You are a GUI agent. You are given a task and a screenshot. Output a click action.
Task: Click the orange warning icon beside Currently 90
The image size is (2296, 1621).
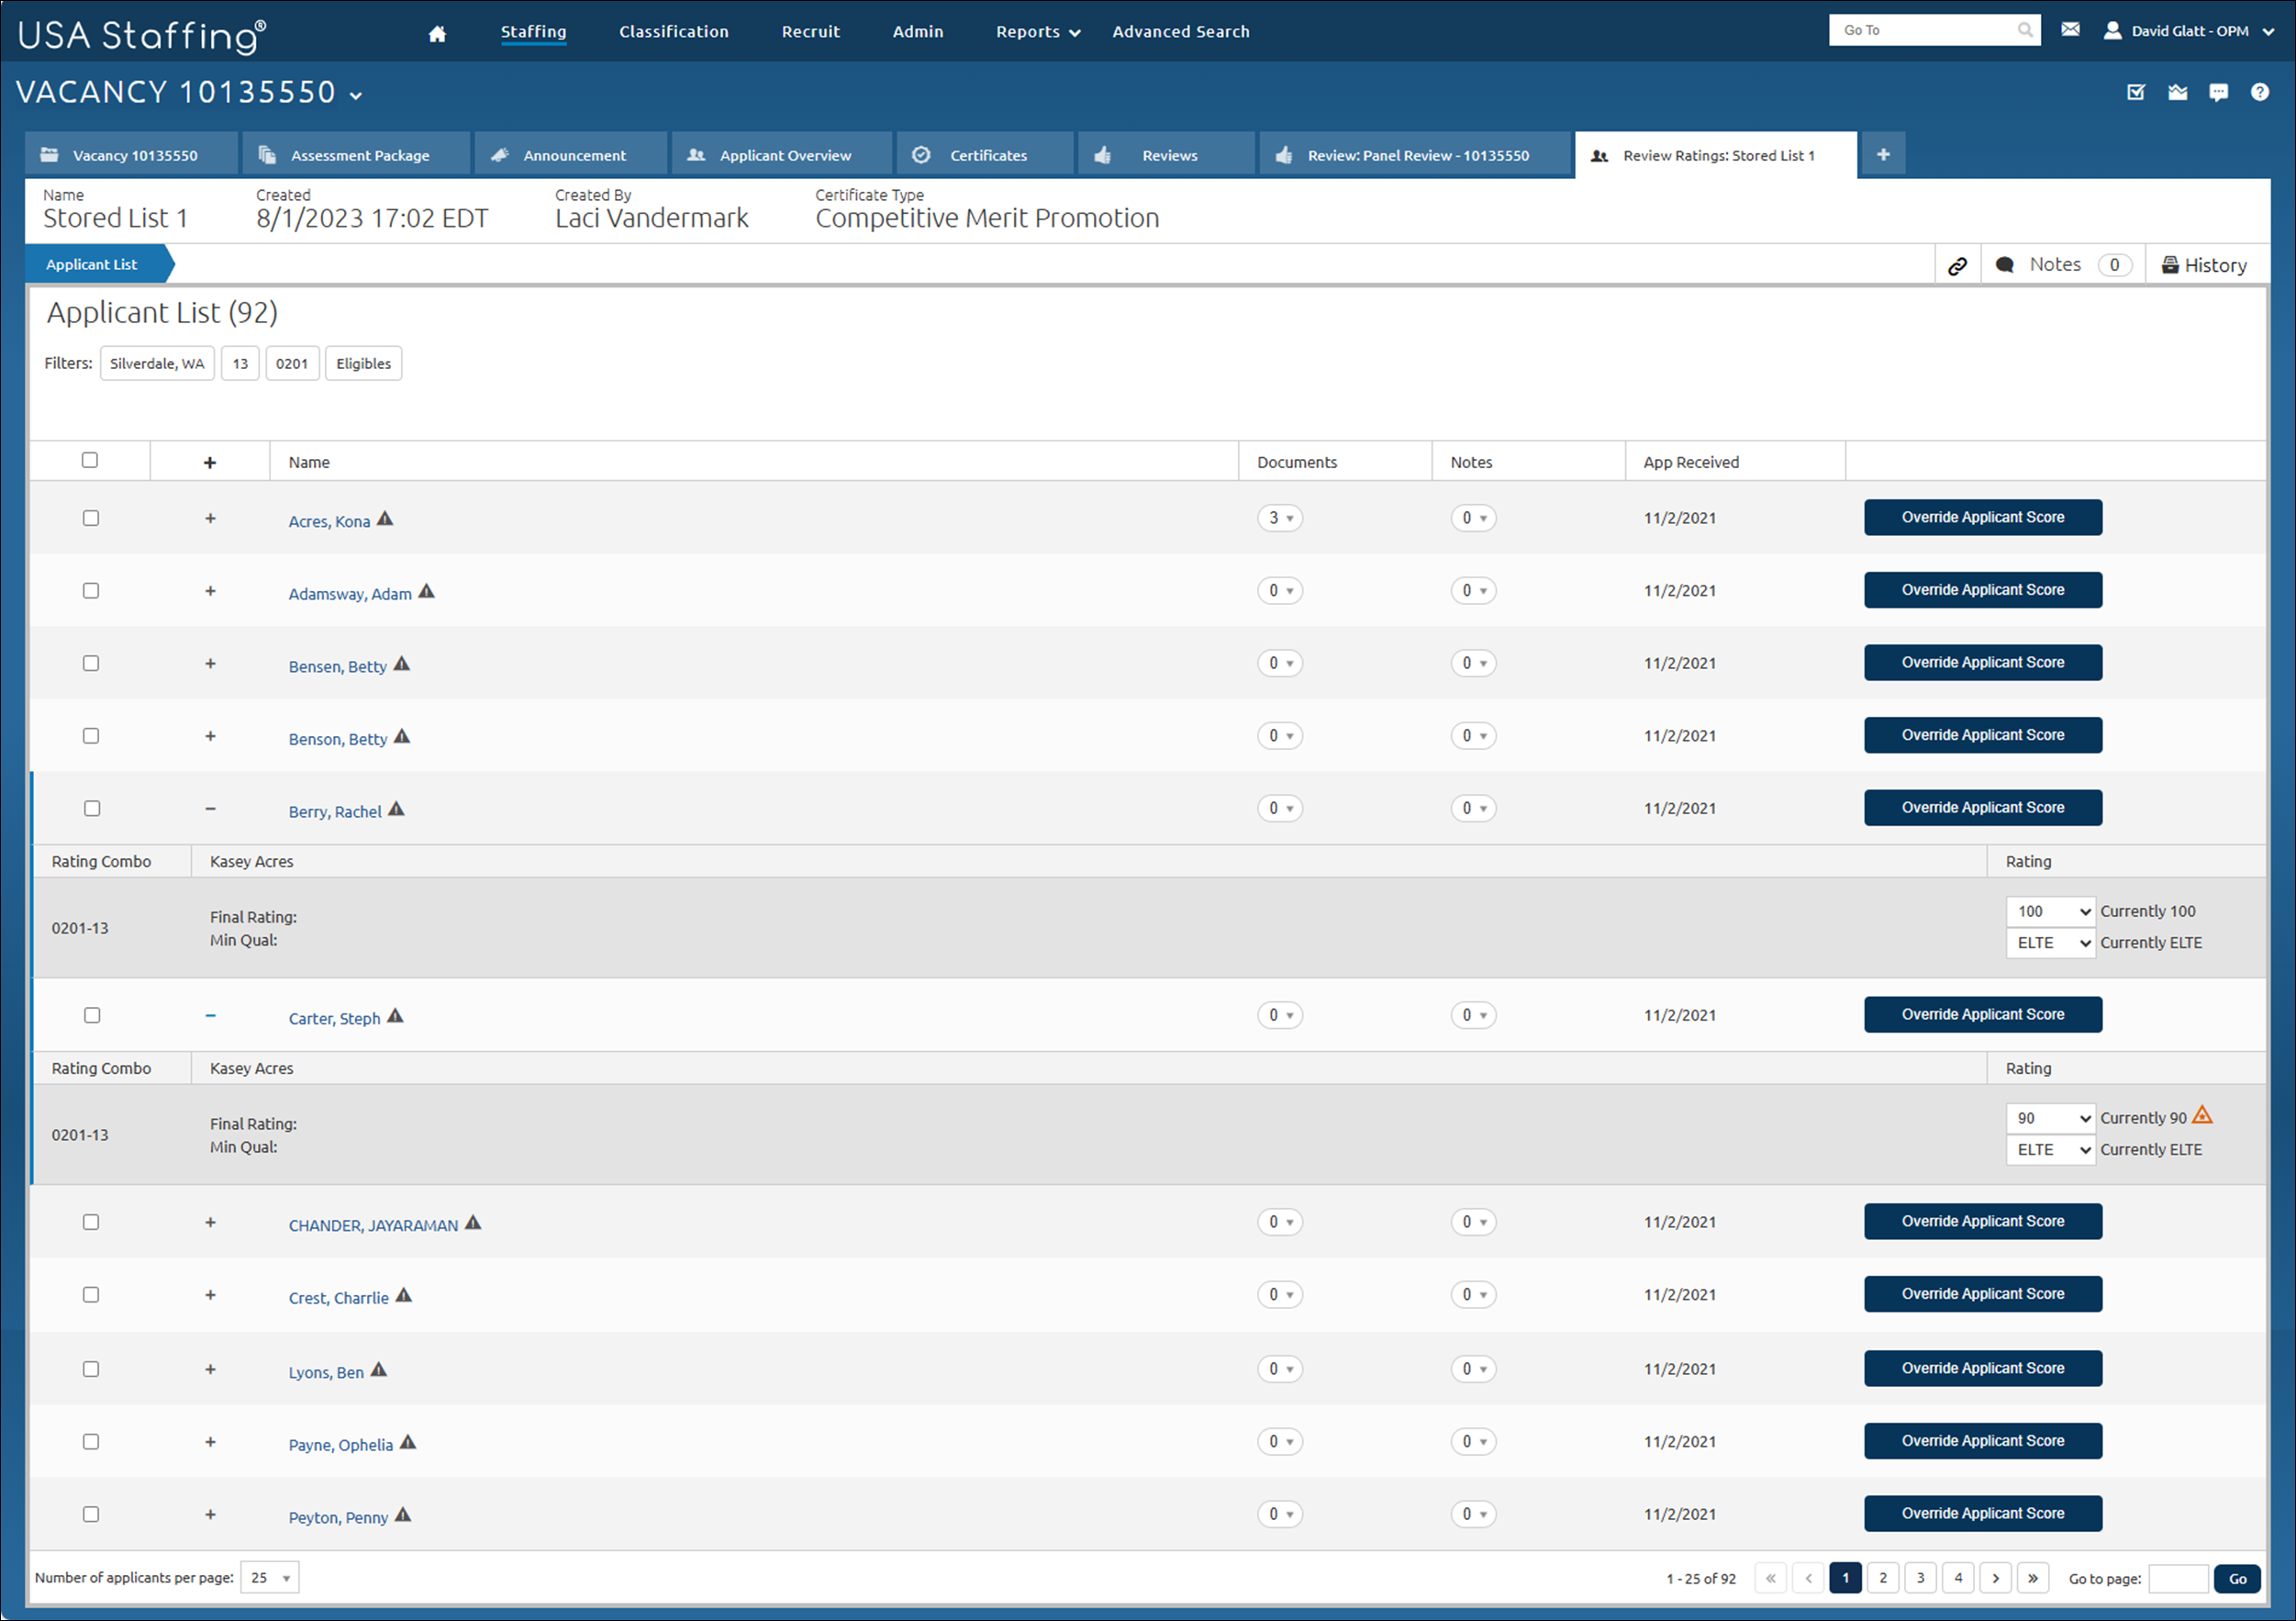[2202, 1115]
